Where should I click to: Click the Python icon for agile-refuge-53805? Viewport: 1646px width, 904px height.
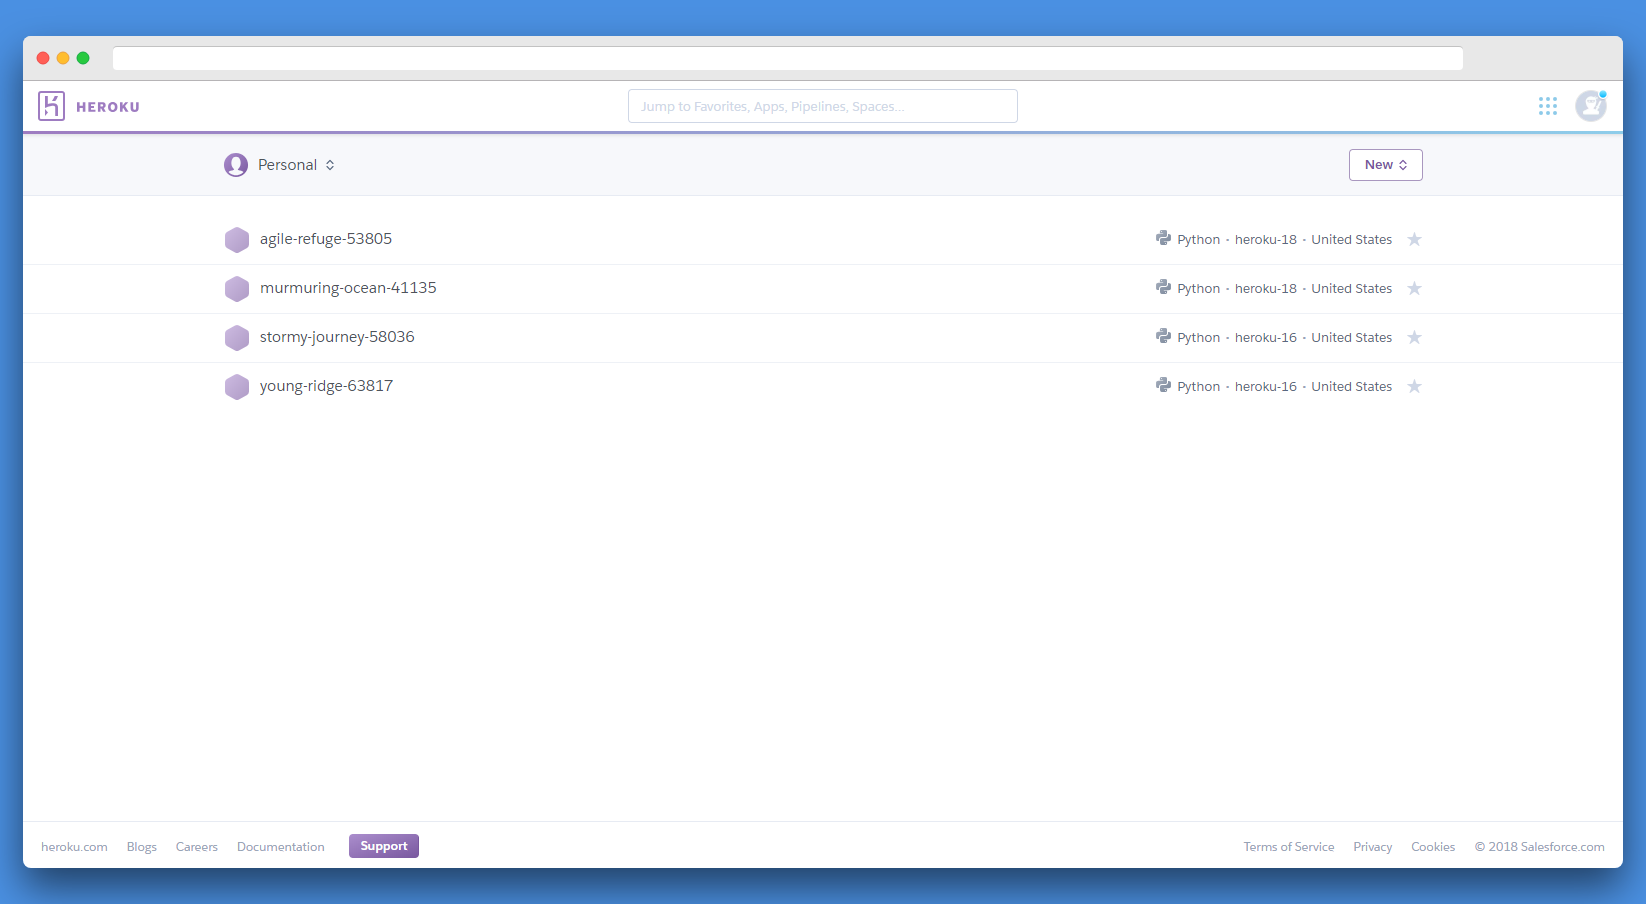tap(1163, 239)
